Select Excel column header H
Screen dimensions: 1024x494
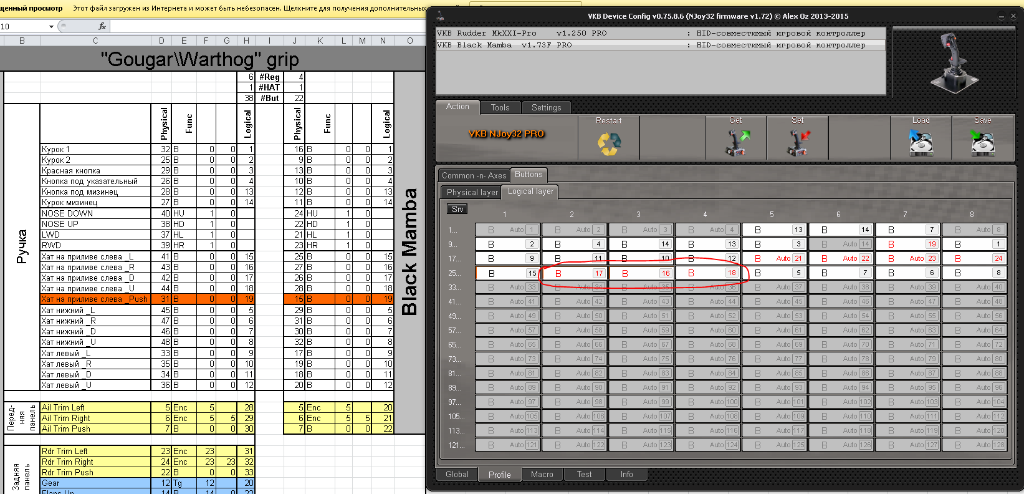pyautogui.click(x=246, y=41)
